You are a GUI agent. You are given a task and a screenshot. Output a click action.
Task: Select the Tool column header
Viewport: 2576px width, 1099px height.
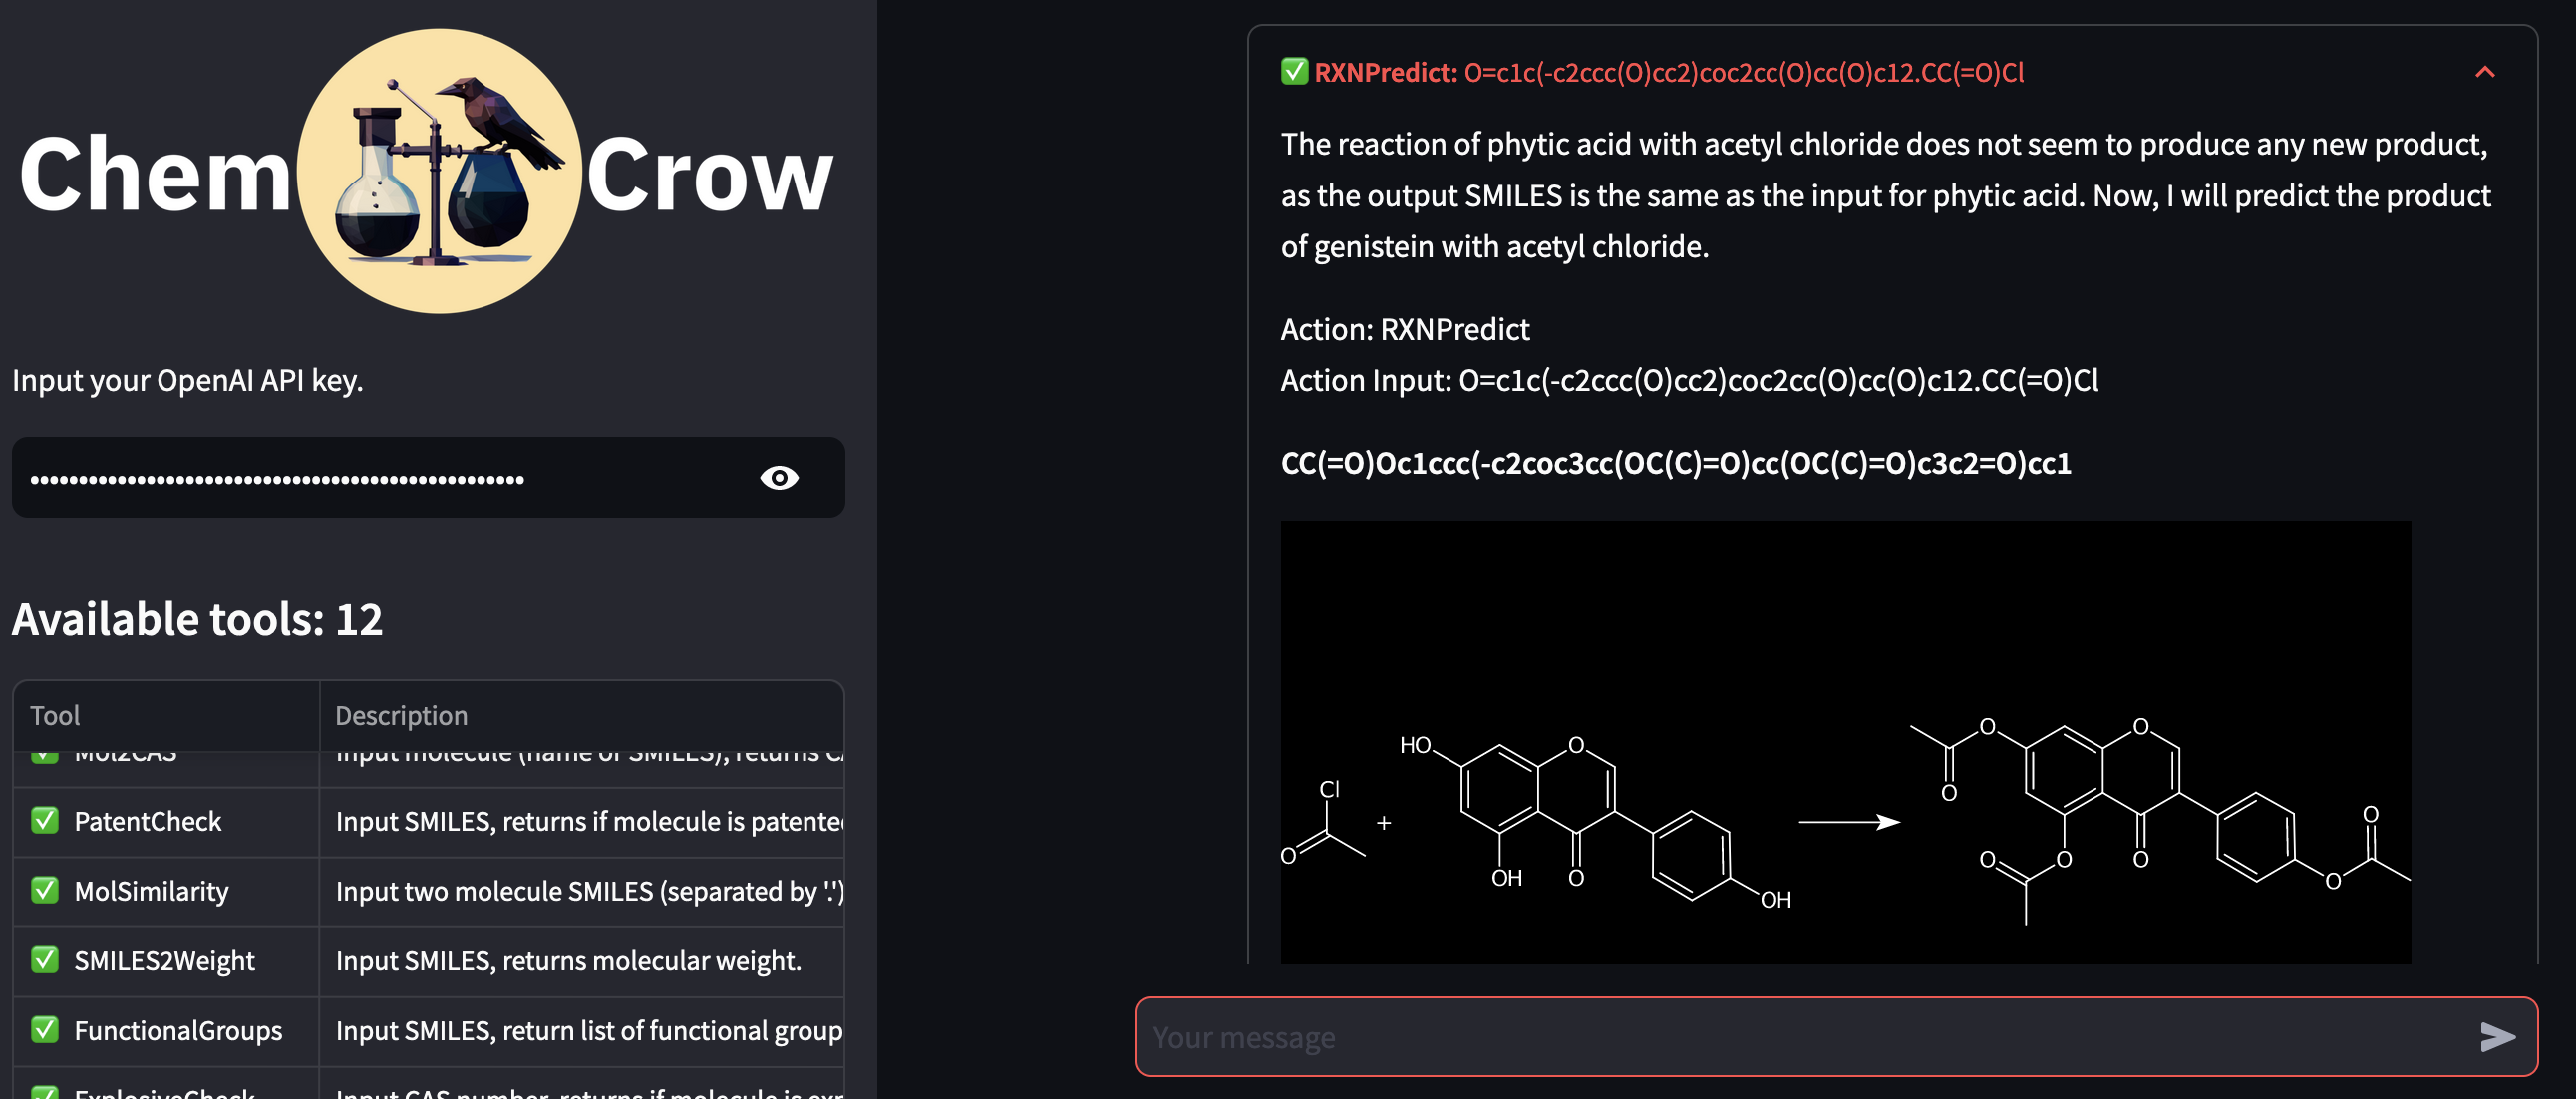click(x=56, y=715)
